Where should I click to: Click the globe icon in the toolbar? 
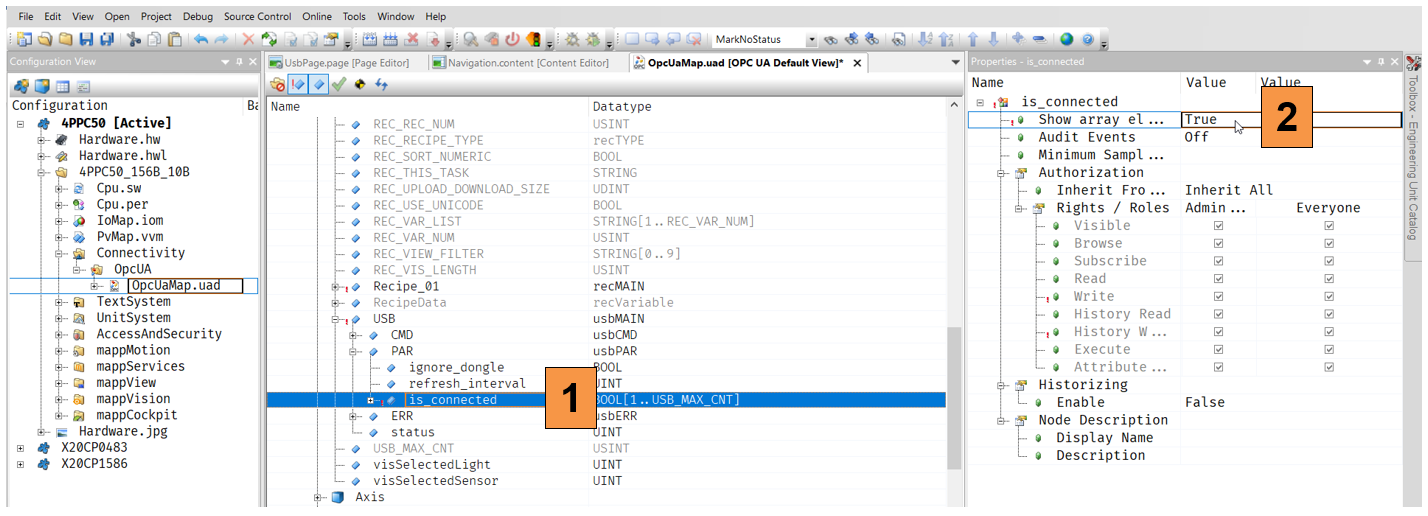pos(1066,40)
